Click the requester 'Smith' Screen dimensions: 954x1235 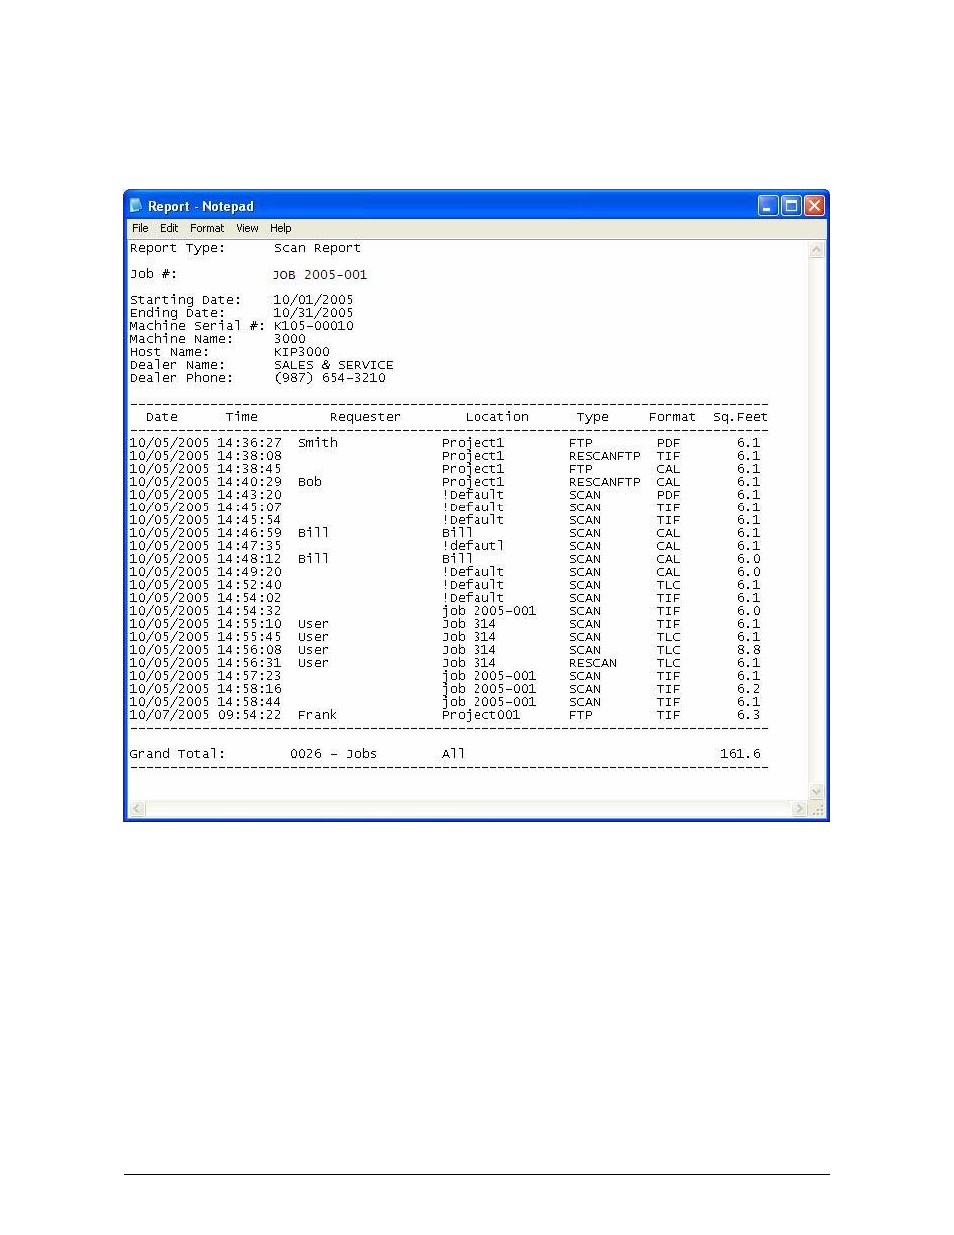pos(318,443)
